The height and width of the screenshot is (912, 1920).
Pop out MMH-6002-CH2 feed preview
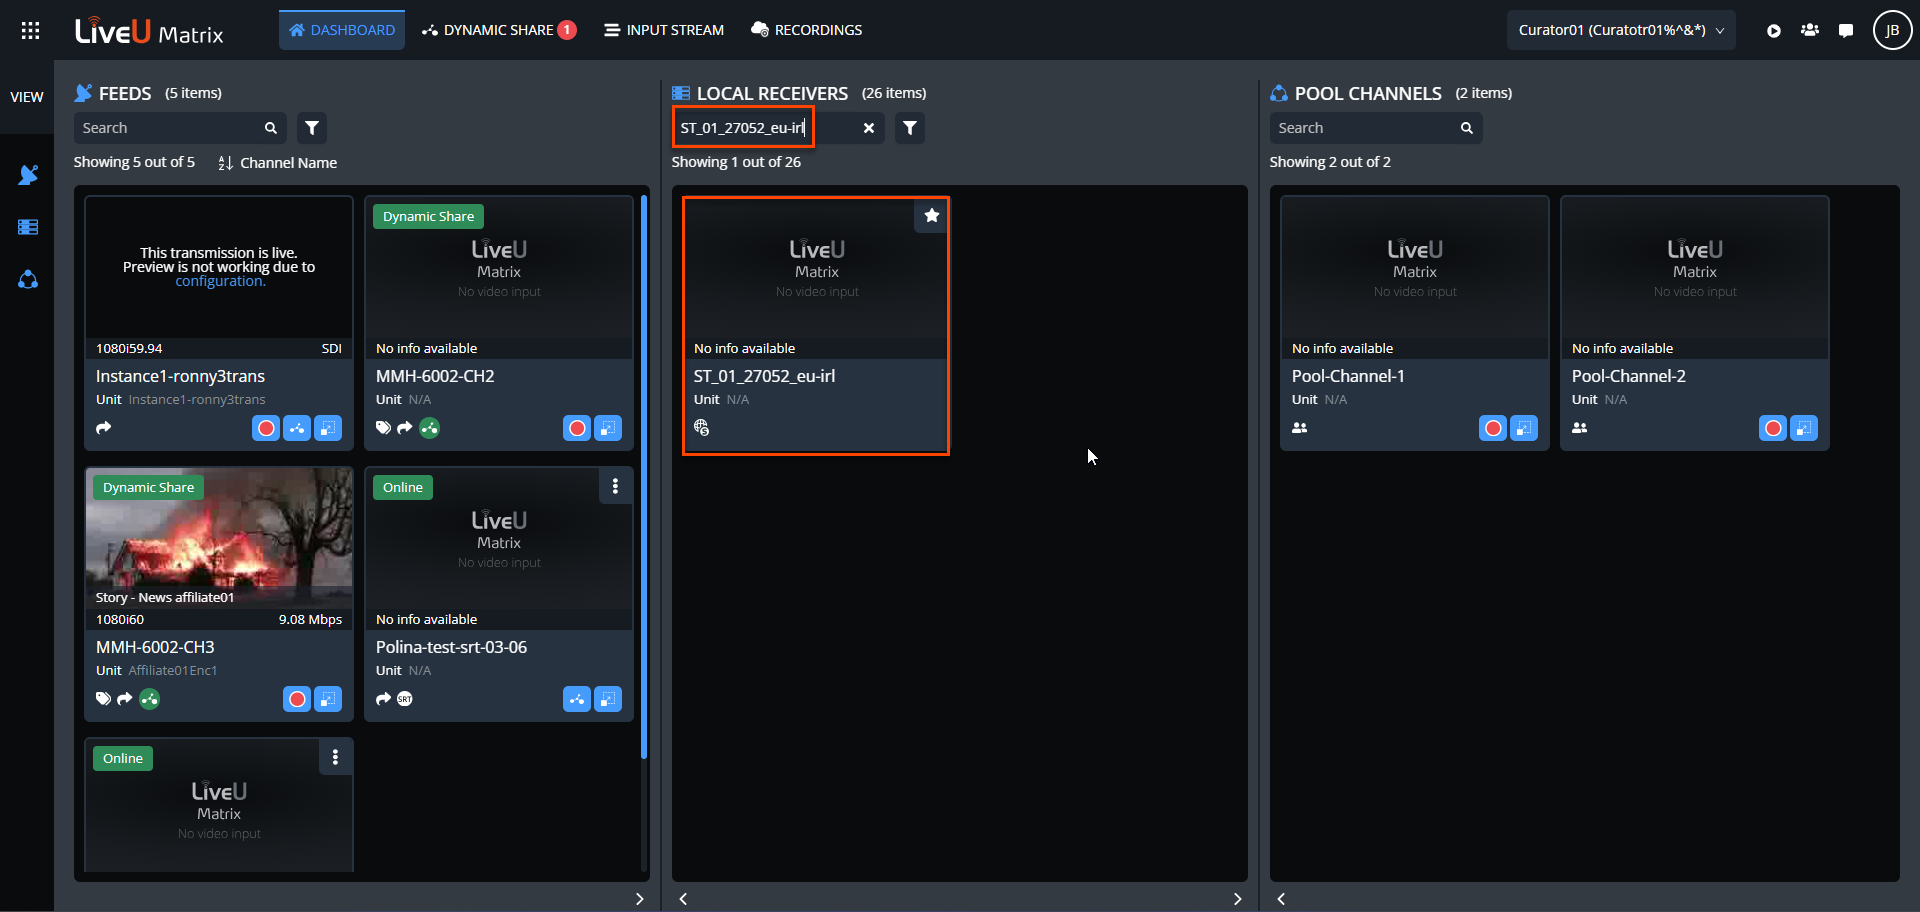(x=608, y=428)
